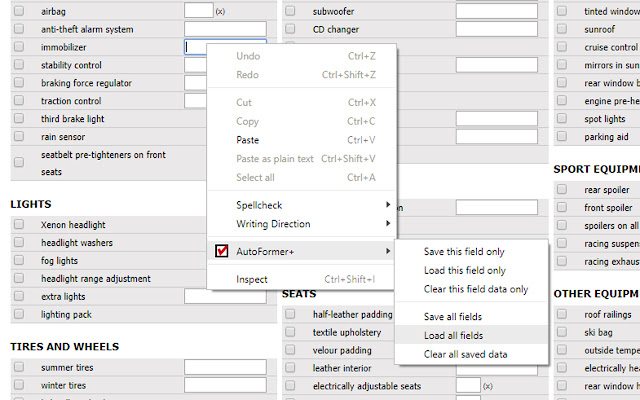Enable the Xenon headlight checkbox
This screenshot has height=400, width=640.
tap(19, 225)
